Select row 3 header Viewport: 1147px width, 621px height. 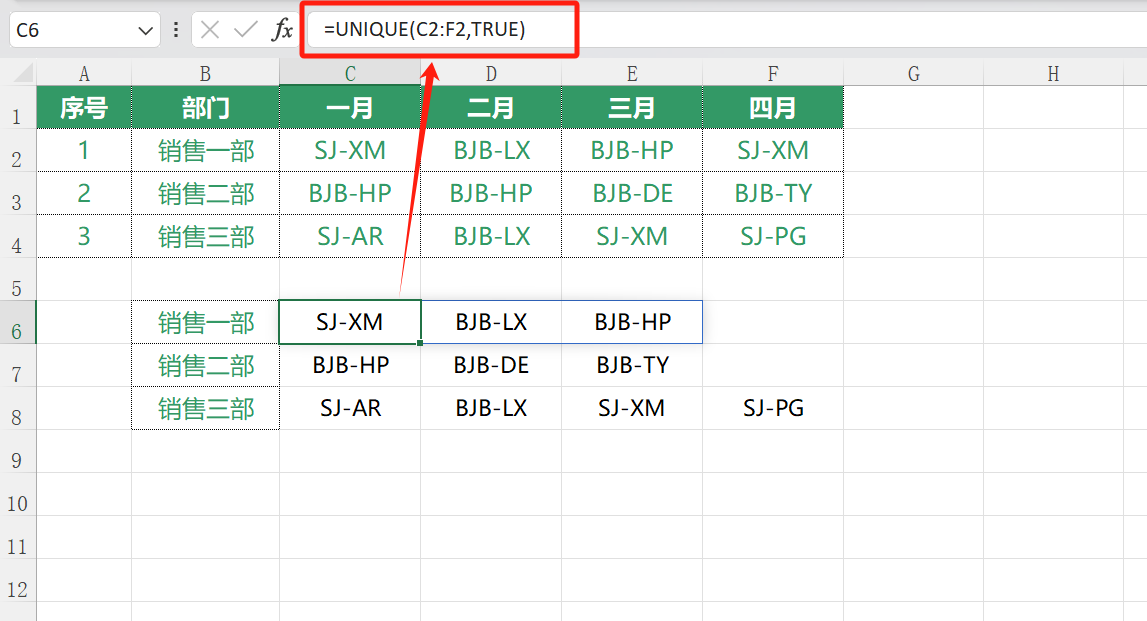(18, 194)
